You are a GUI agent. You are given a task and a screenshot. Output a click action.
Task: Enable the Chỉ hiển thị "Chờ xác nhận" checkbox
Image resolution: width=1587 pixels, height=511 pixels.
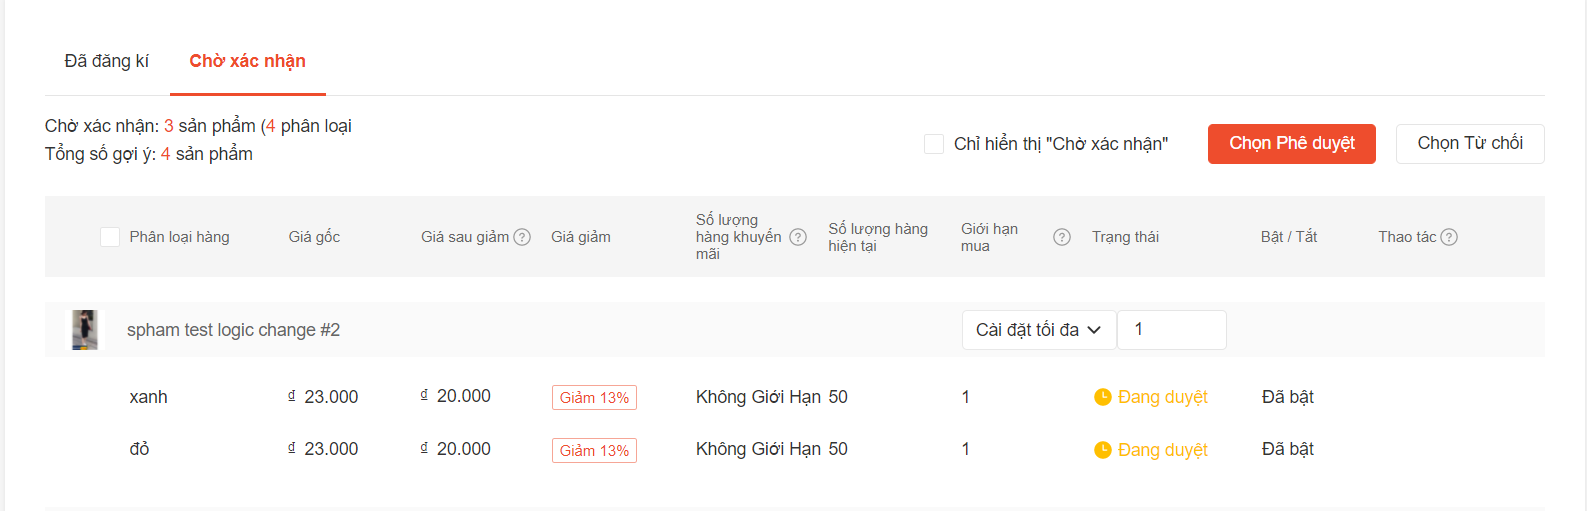click(934, 144)
